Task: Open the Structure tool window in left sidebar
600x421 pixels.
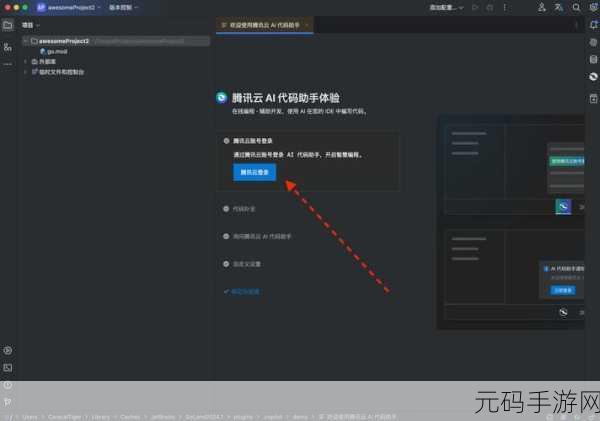Action: (x=7, y=47)
